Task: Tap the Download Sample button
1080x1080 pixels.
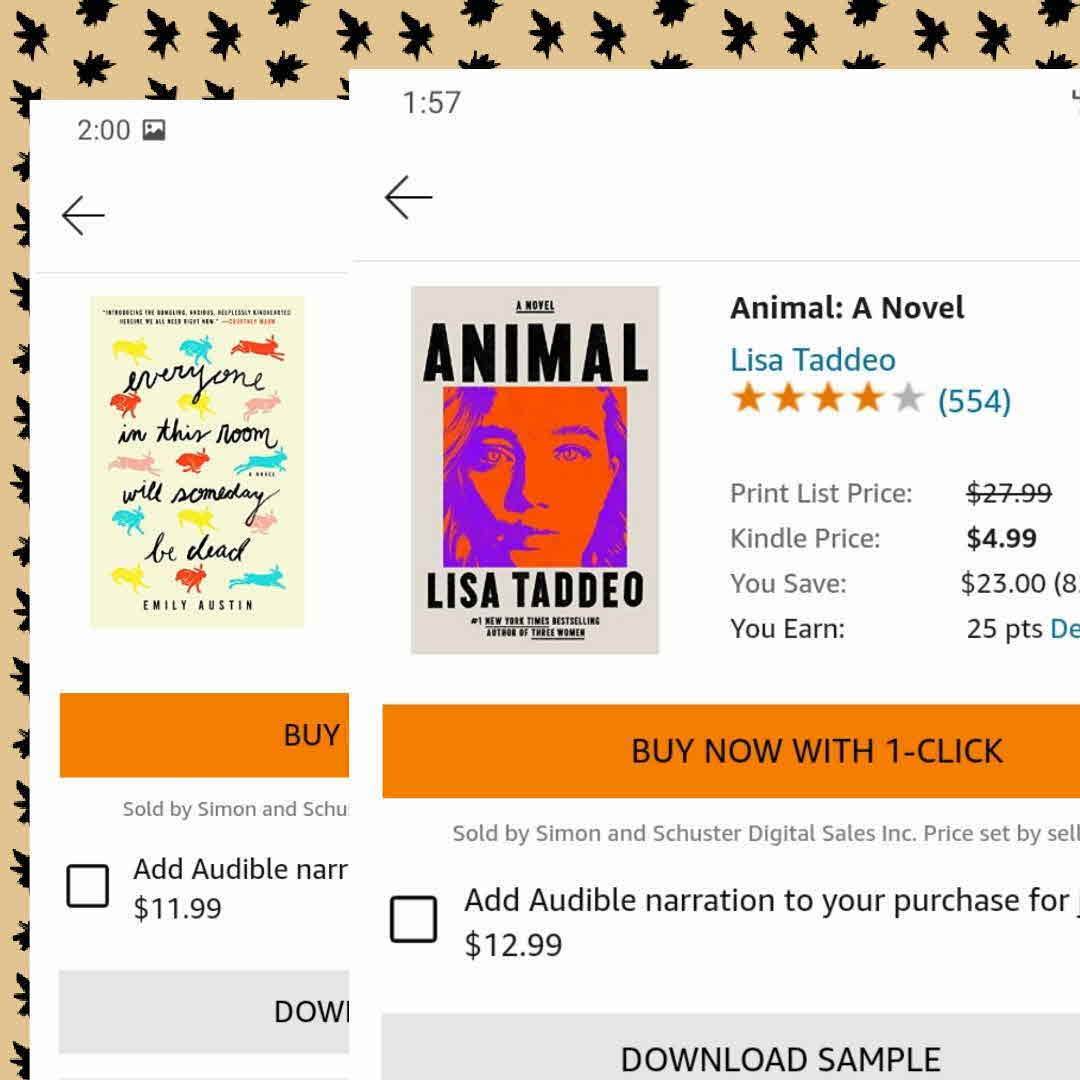Action: 780,1058
